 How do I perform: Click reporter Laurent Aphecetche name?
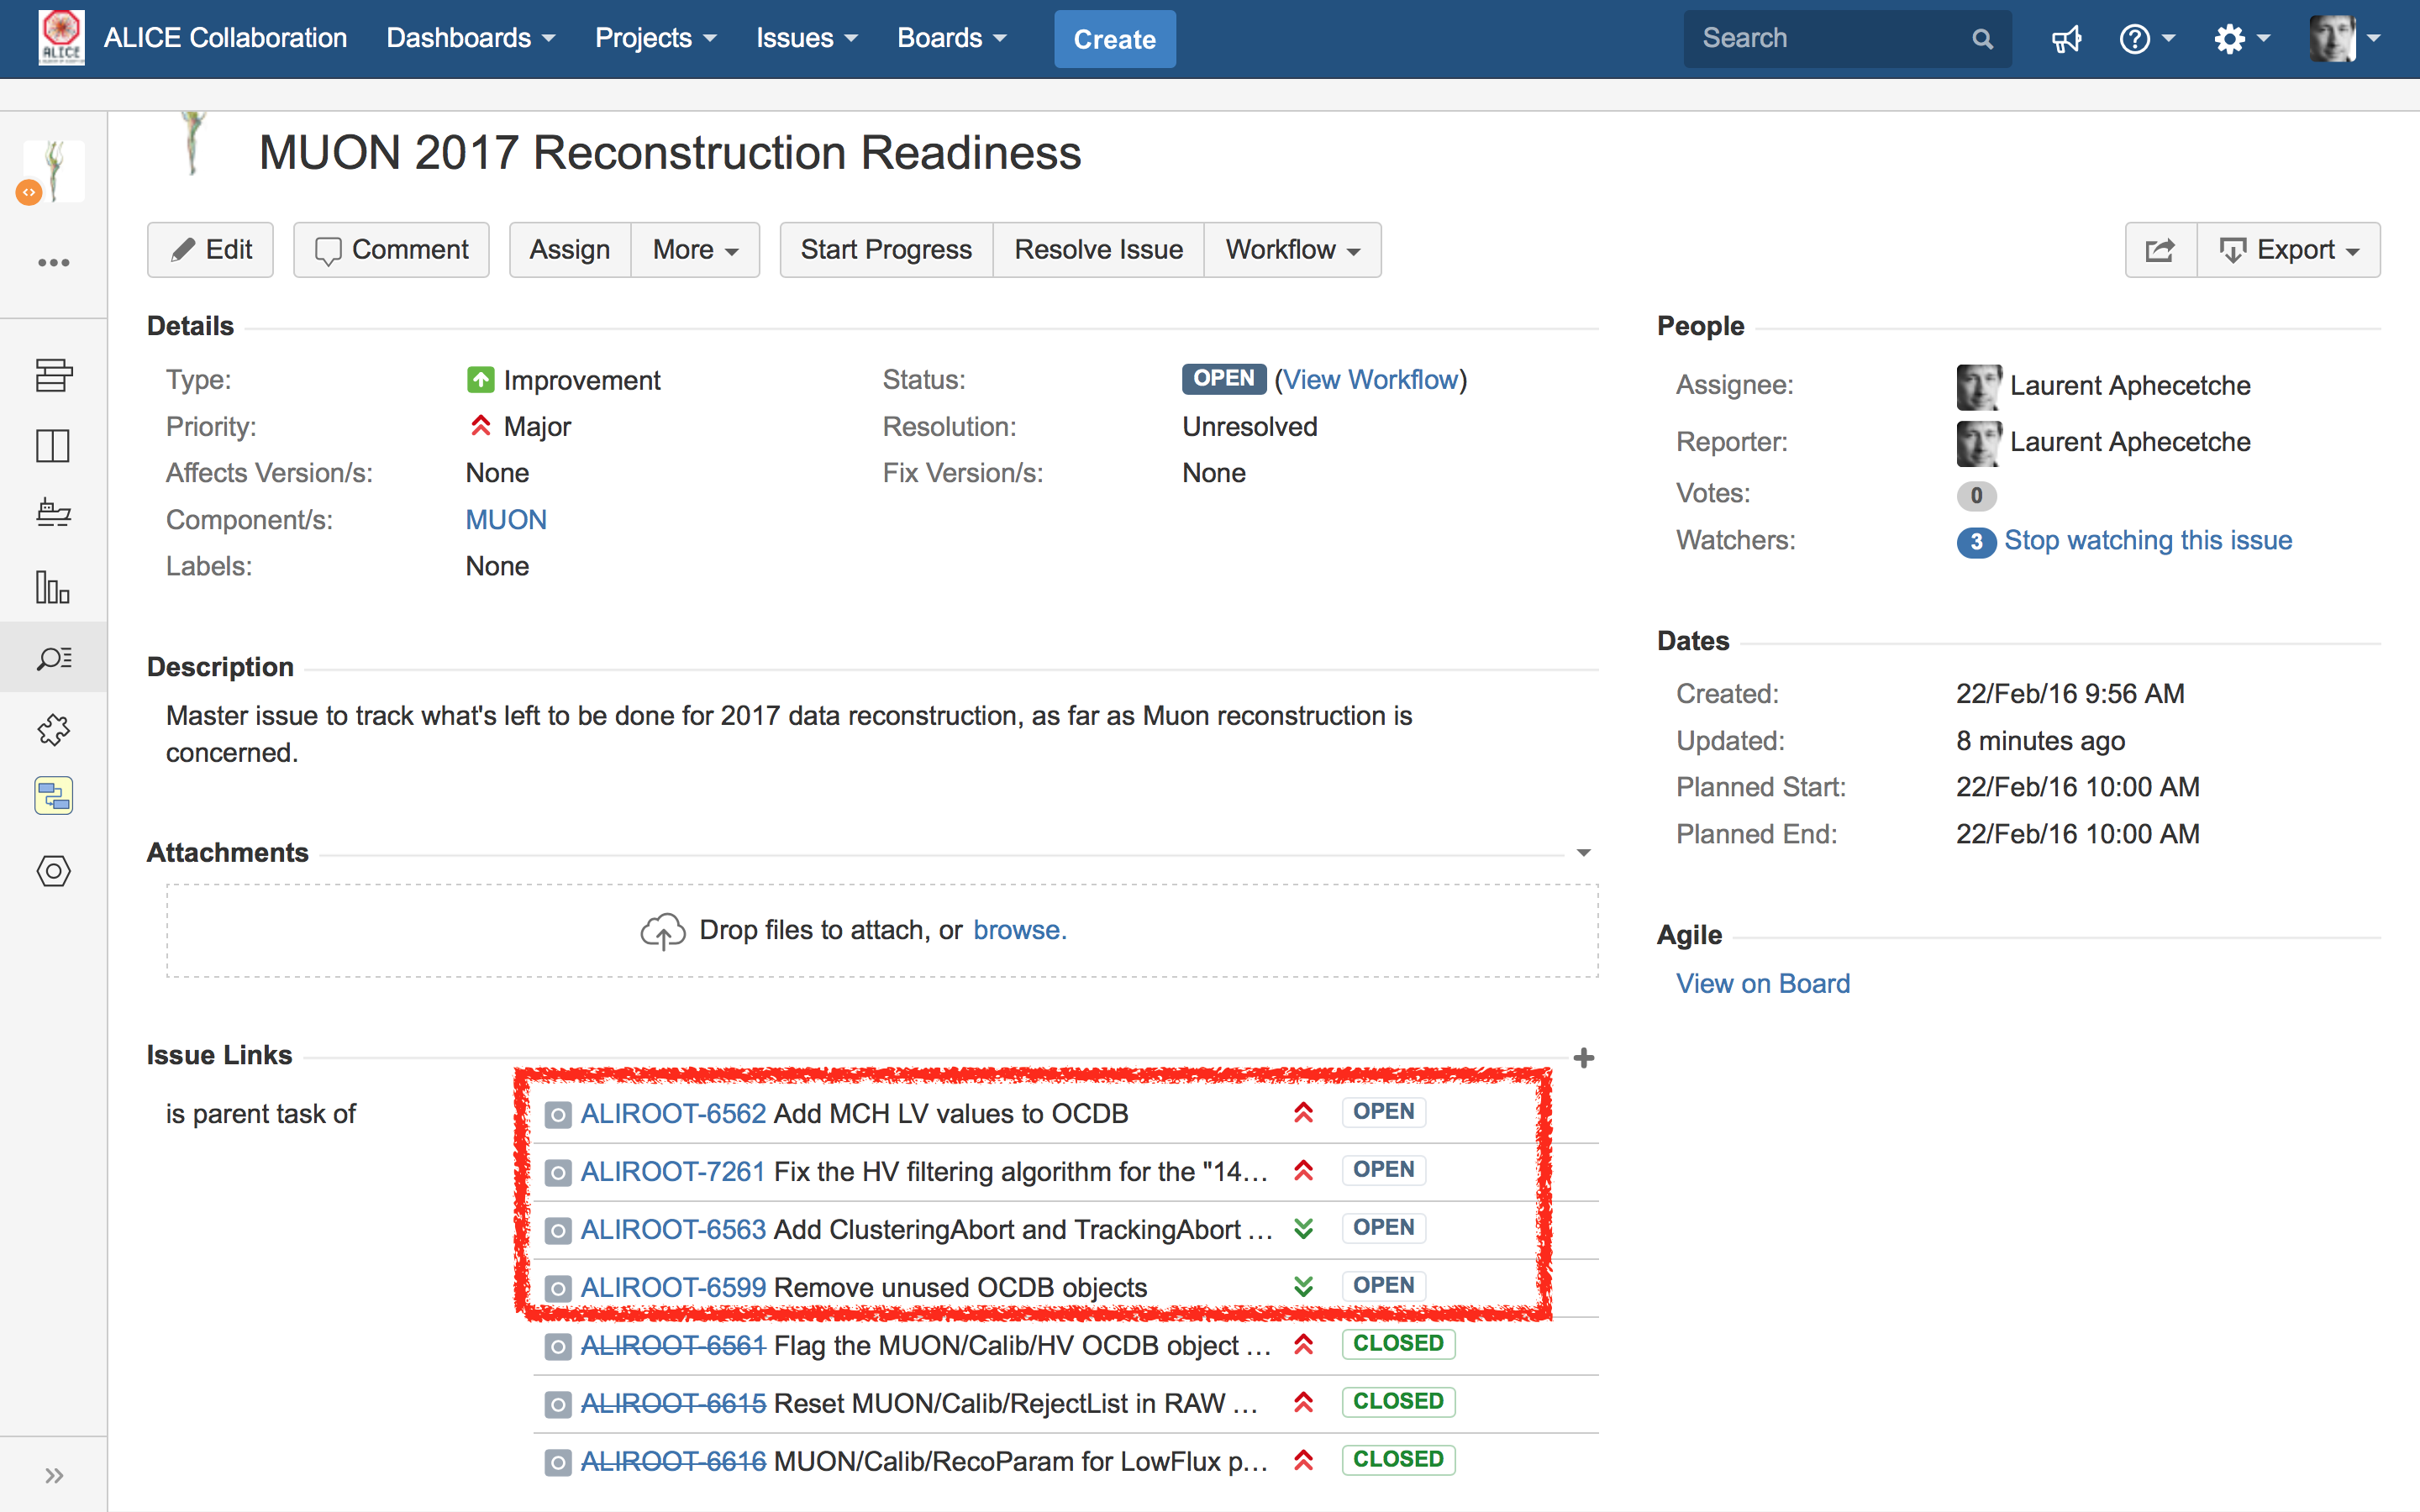pyautogui.click(x=2130, y=442)
